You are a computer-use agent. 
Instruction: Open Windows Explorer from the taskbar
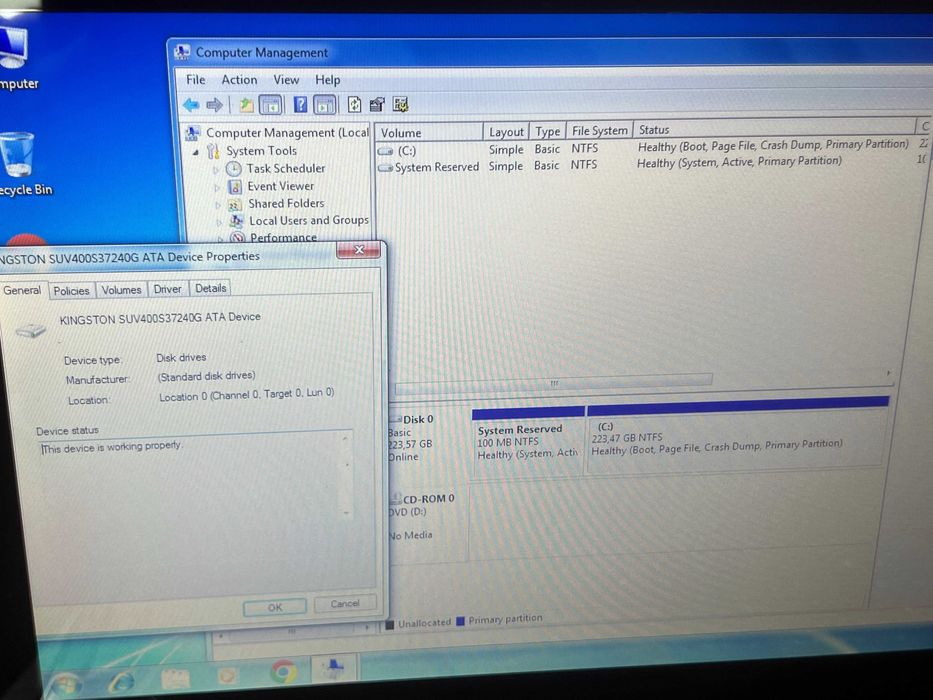pyautogui.click(x=176, y=679)
